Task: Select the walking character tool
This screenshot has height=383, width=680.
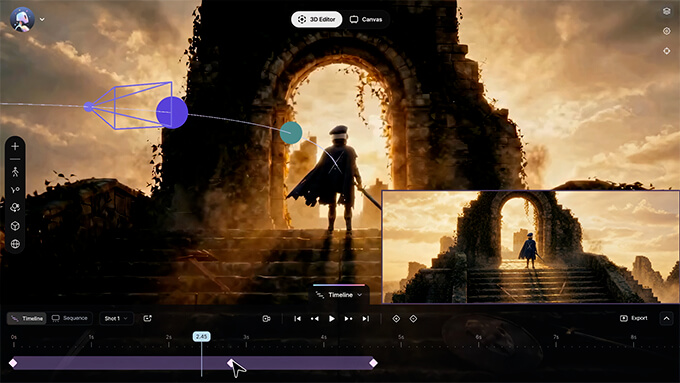Action: tap(15, 172)
